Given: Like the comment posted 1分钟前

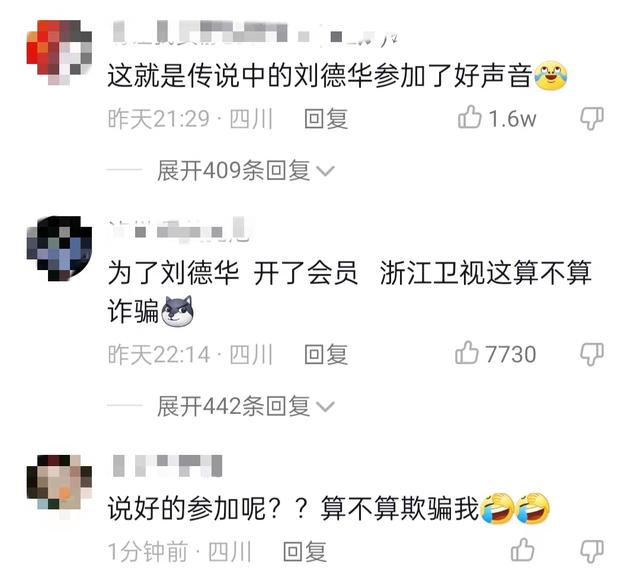Looking at the screenshot, I should pyautogui.click(x=522, y=550).
